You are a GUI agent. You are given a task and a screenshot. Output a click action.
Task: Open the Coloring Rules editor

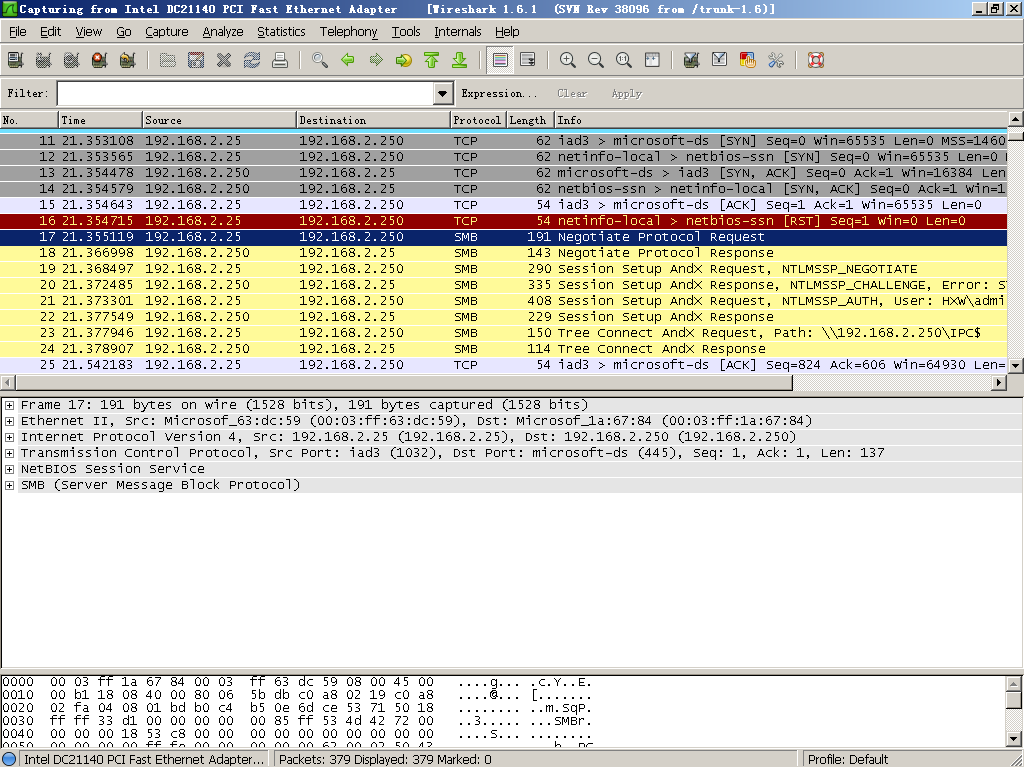(x=747, y=60)
